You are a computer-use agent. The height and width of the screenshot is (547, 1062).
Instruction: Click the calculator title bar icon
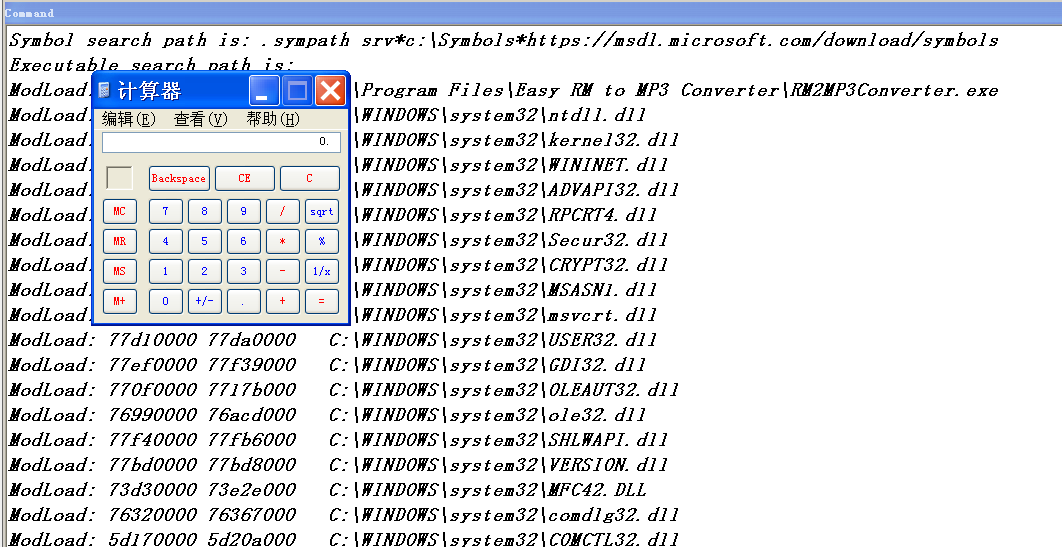[x=104, y=90]
